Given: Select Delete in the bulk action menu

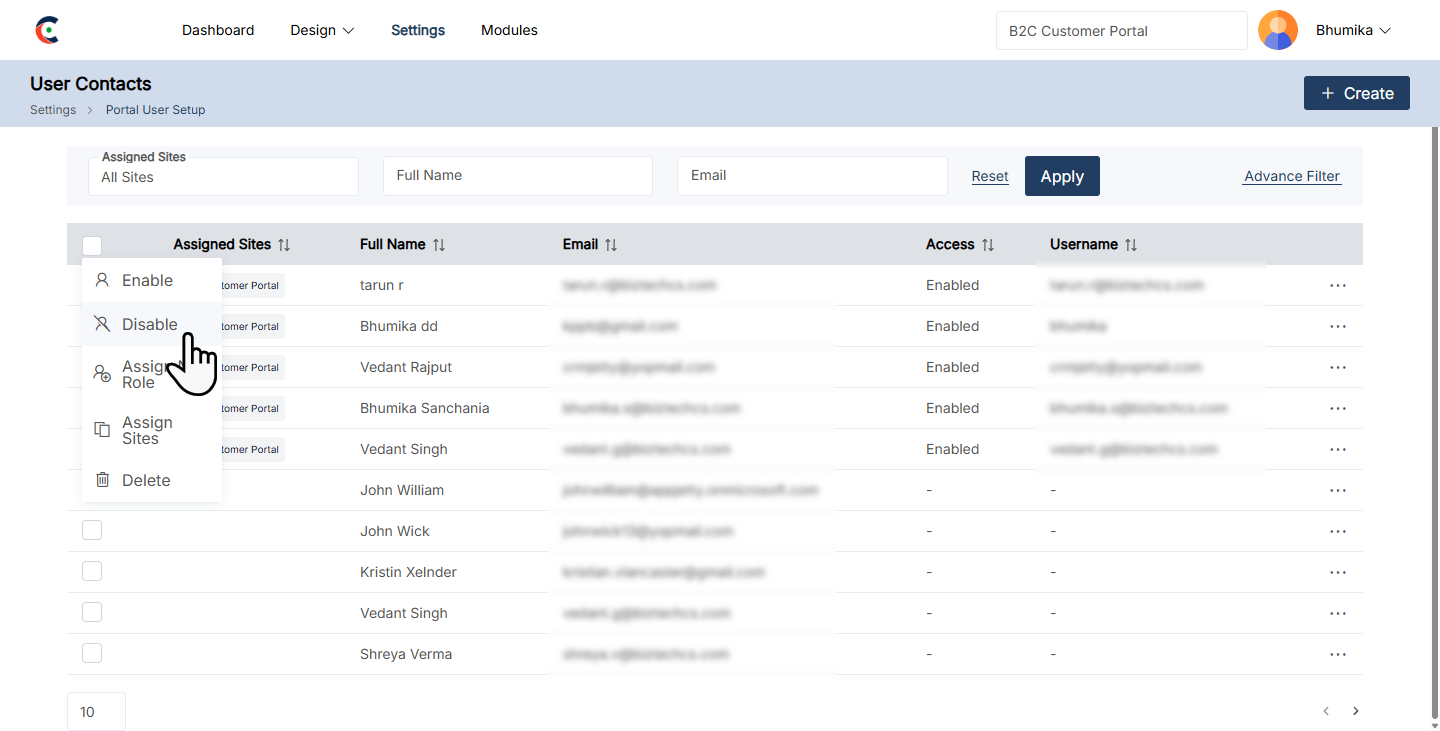Looking at the screenshot, I should [146, 480].
